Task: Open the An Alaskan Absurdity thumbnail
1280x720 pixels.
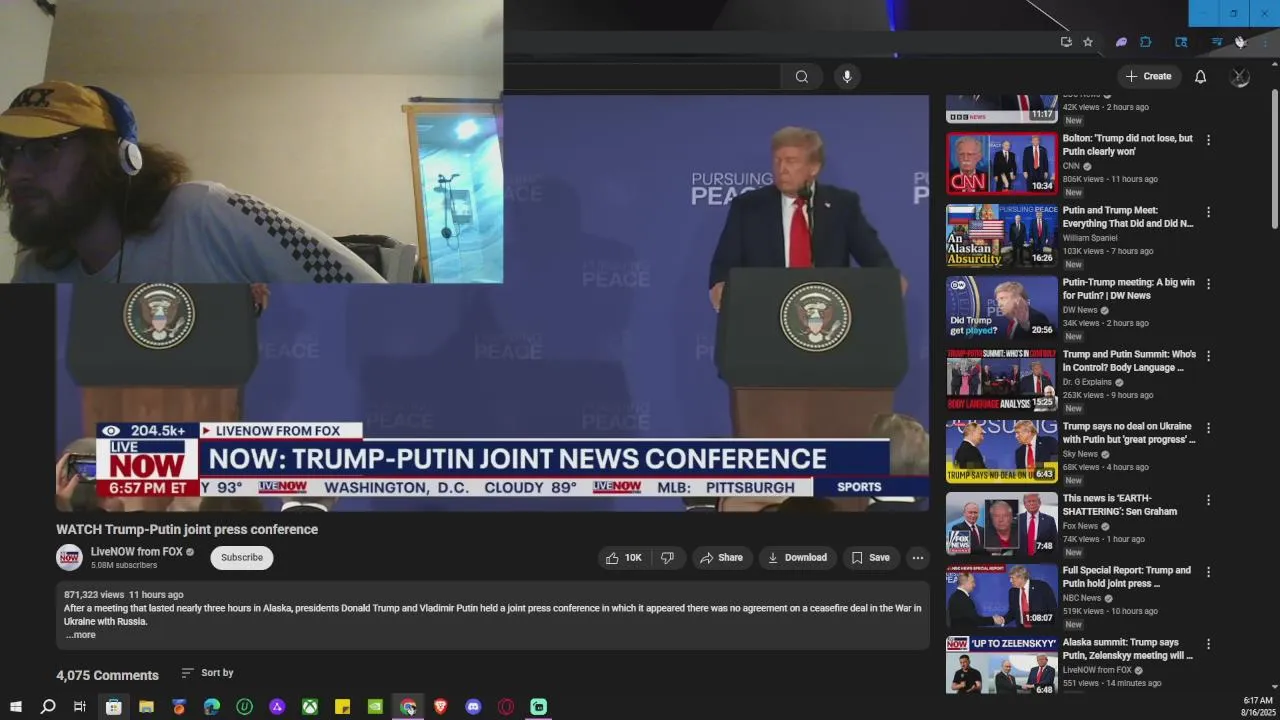Action: [x=1001, y=236]
